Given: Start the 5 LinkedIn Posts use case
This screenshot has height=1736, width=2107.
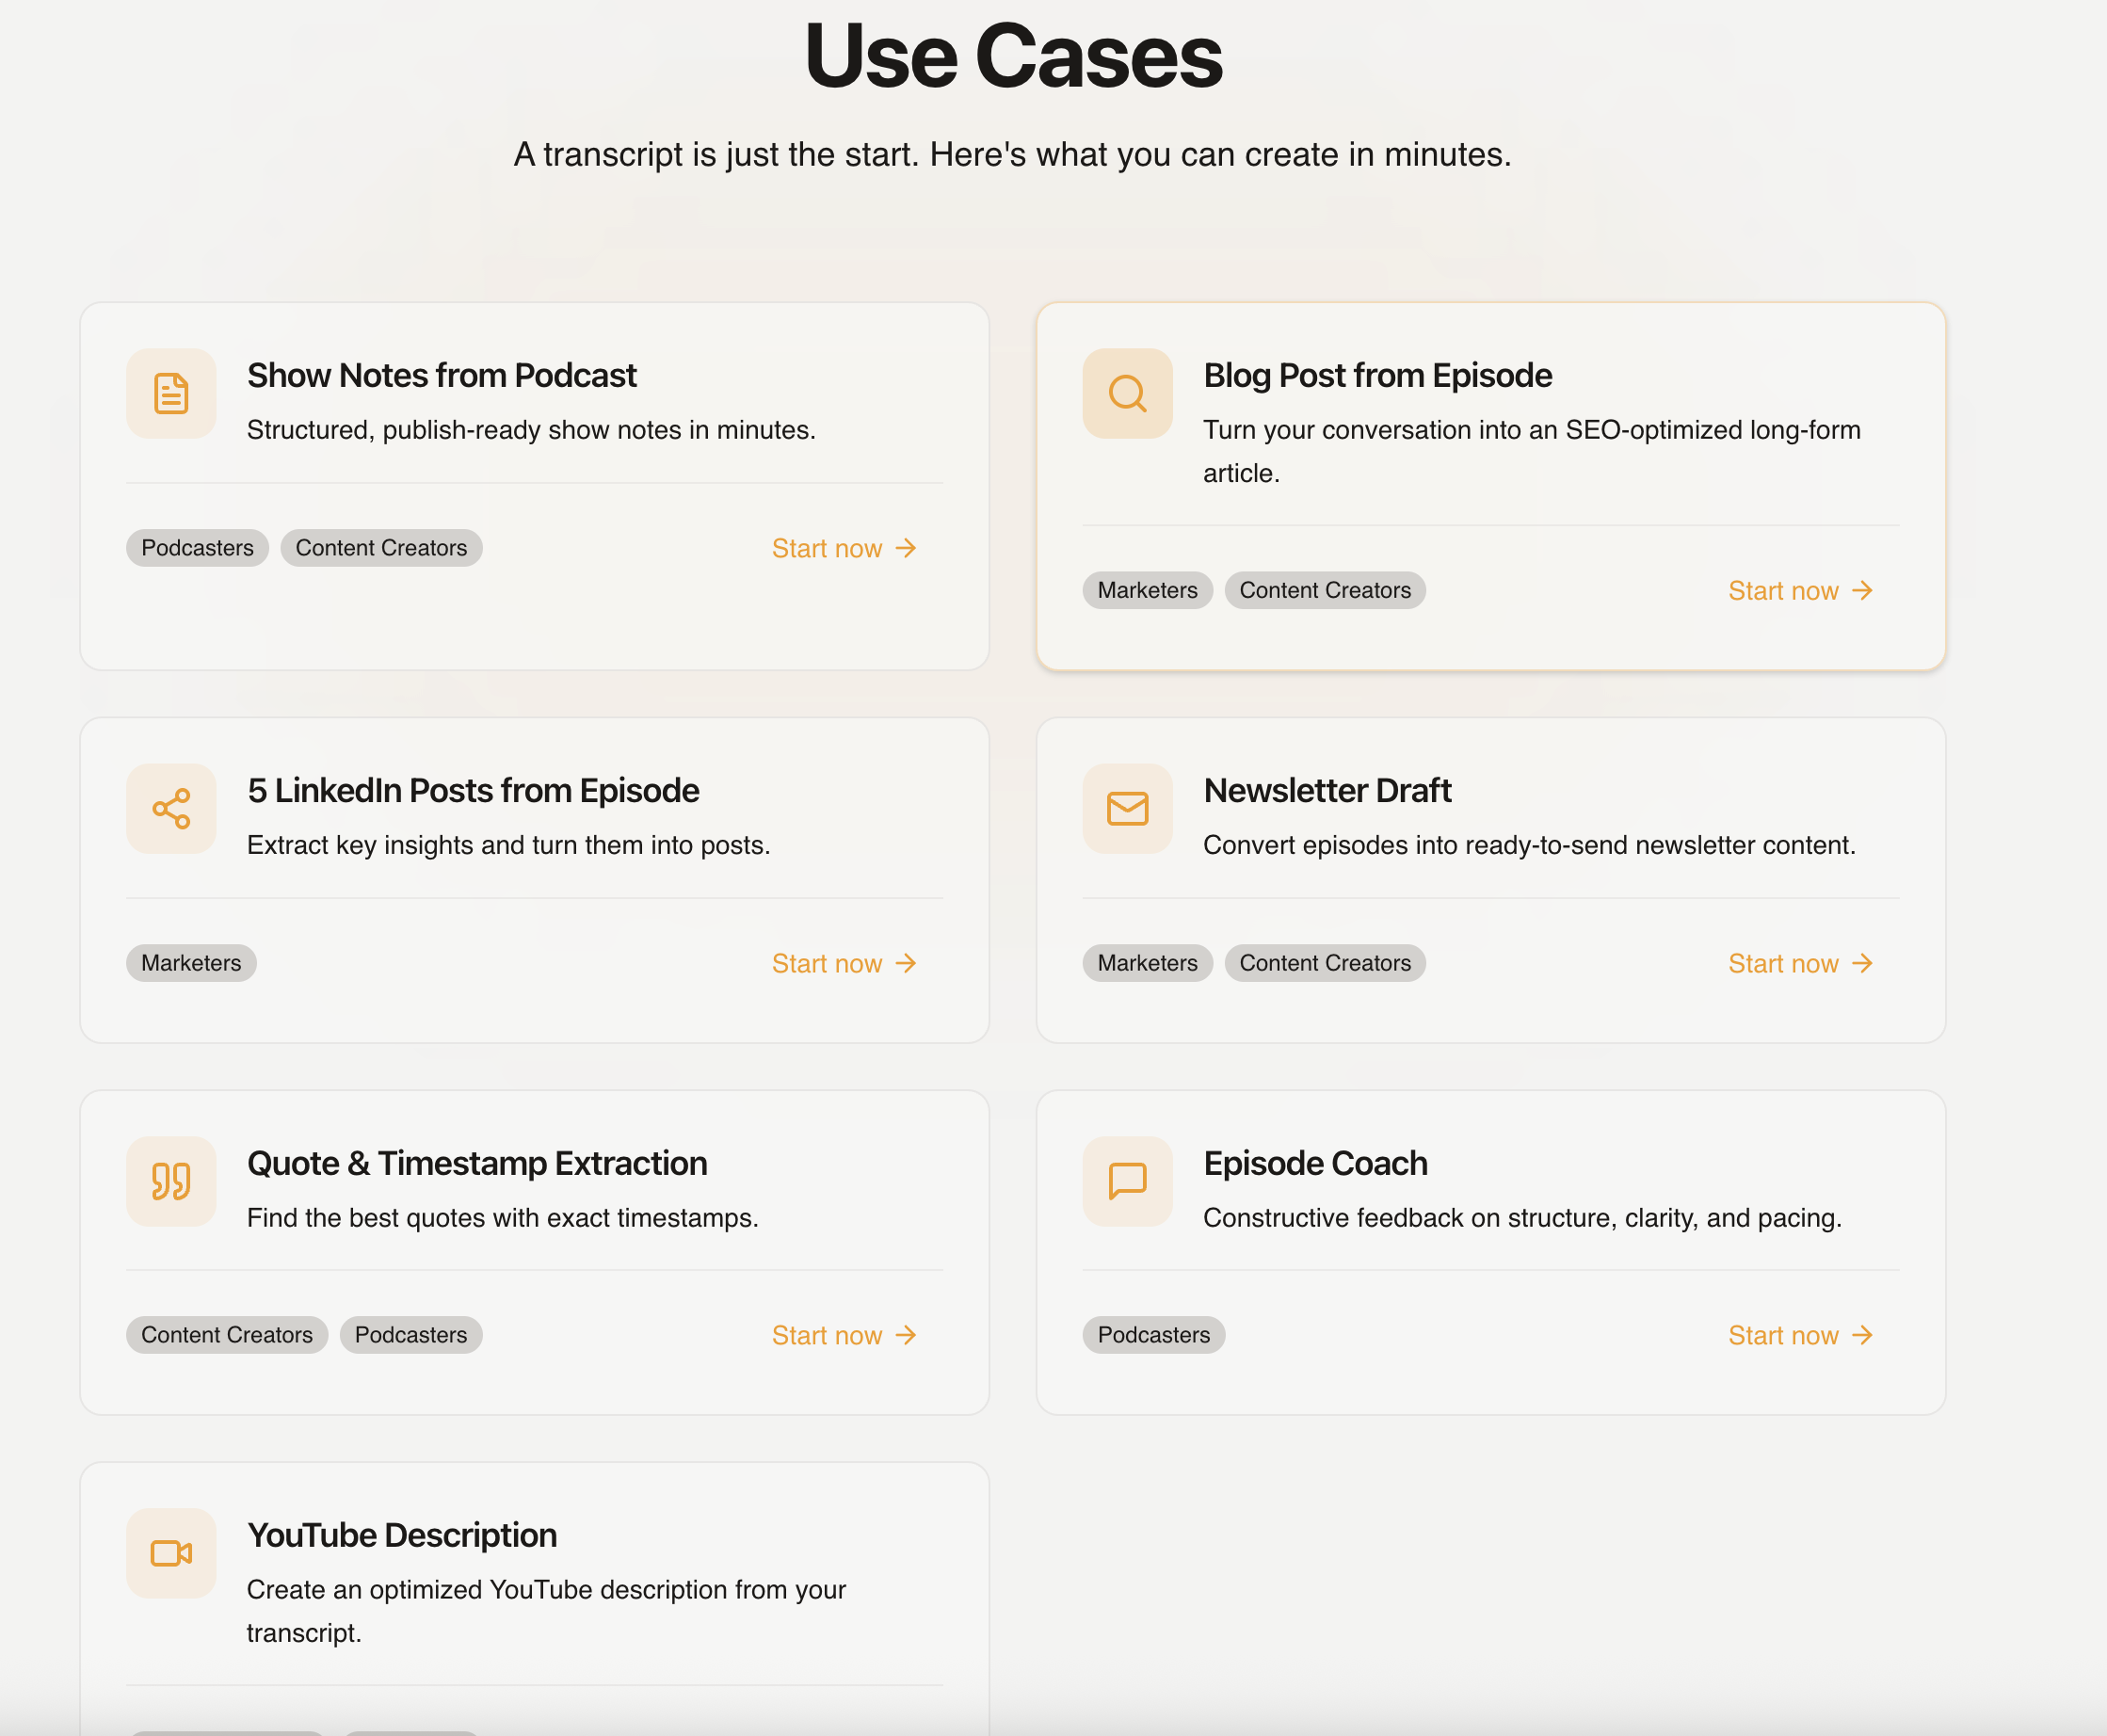Looking at the screenshot, I should click(x=843, y=963).
